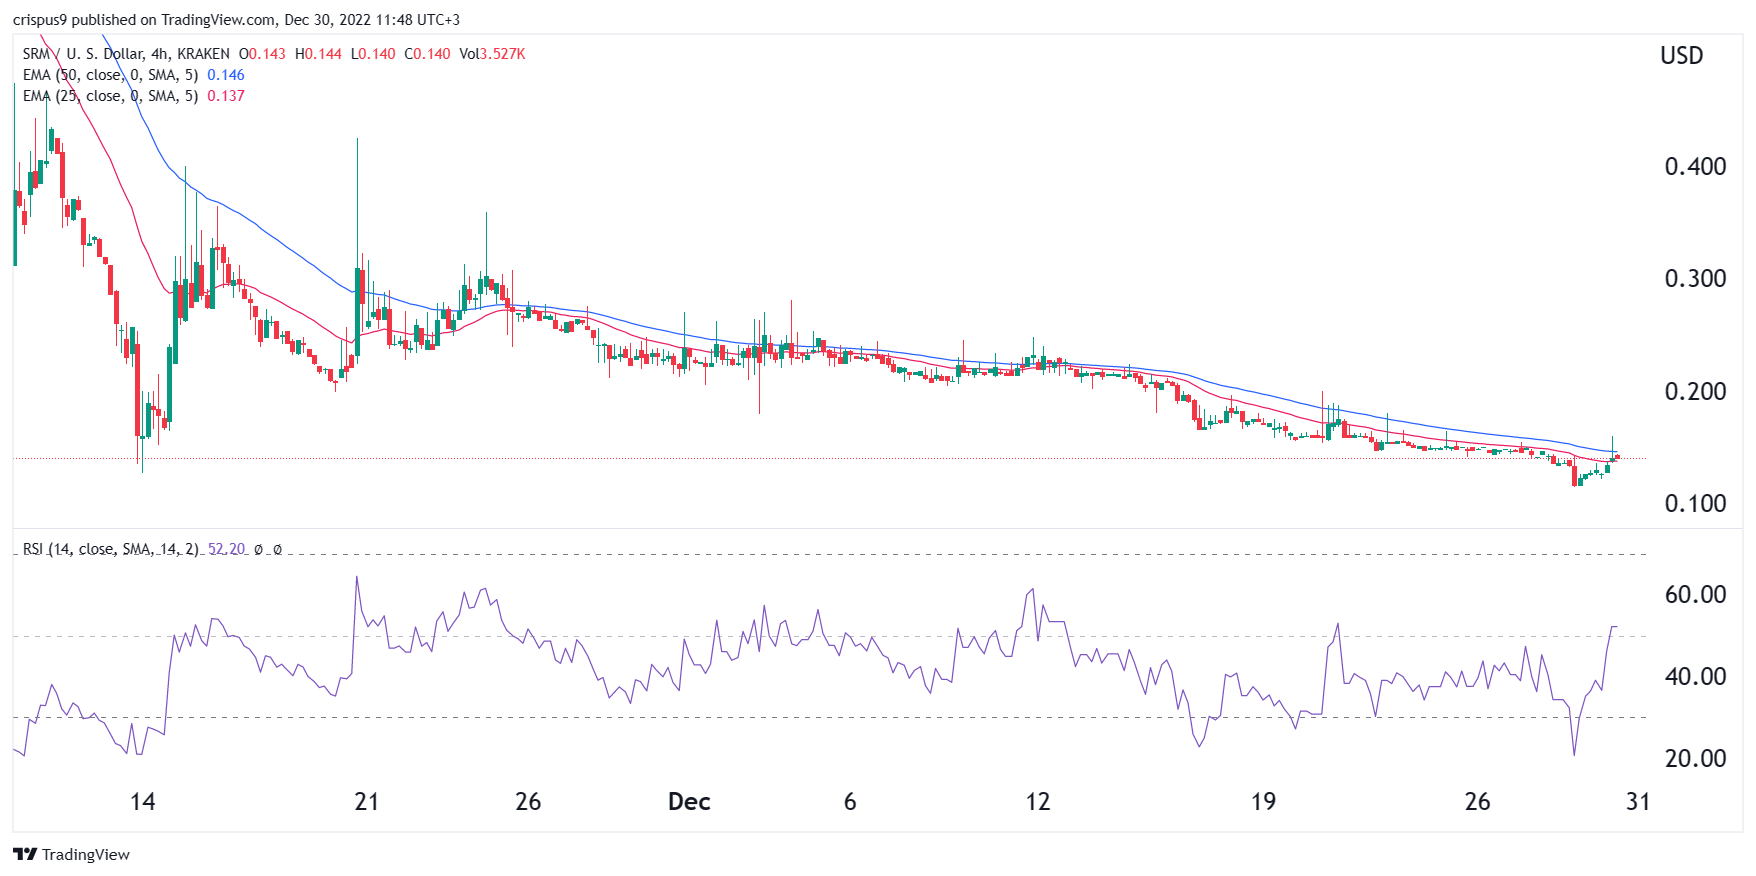Click the volume reading Vol3.527K

pos(492,54)
